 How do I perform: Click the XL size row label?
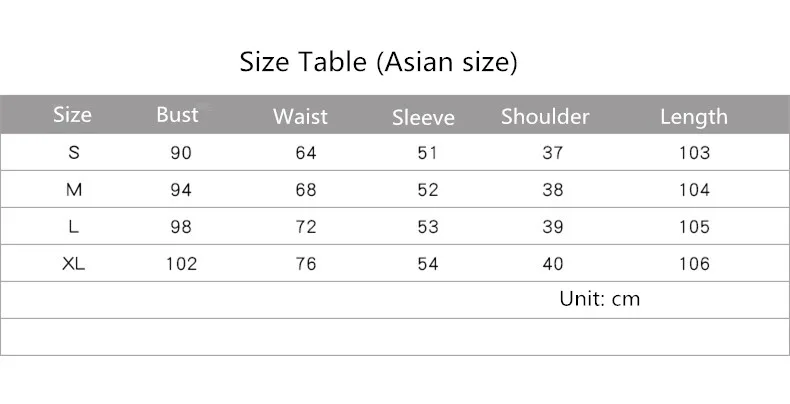[74, 263]
